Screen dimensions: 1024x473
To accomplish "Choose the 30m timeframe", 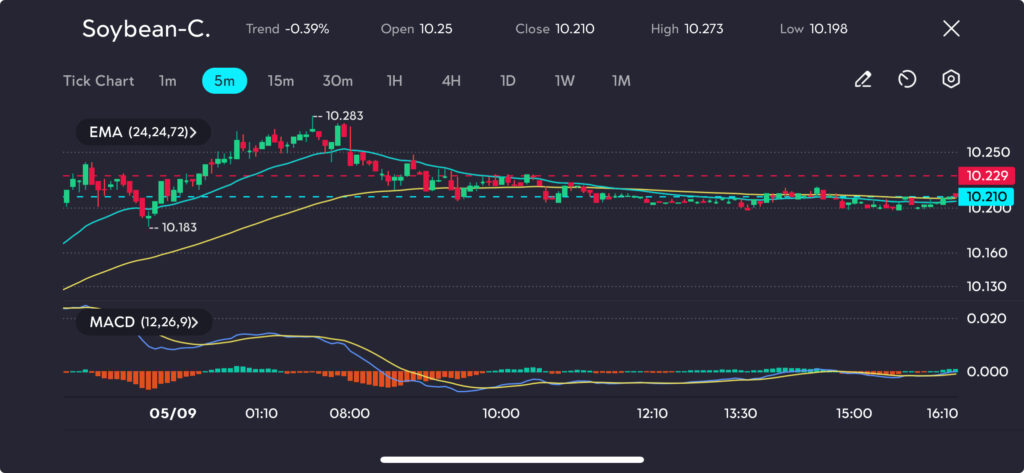I will coord(337,81).
